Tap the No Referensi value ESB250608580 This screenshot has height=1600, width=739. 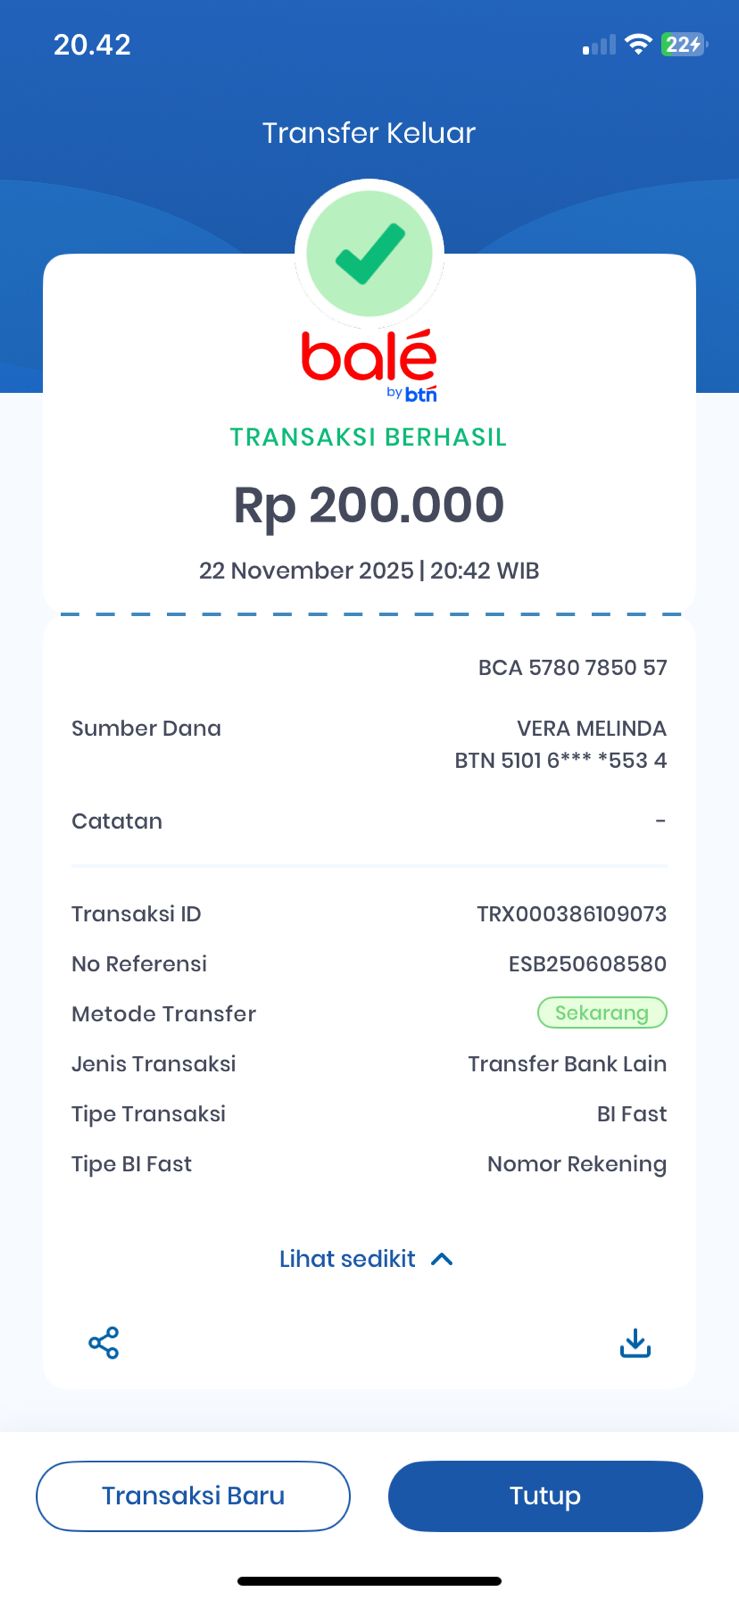587,964
